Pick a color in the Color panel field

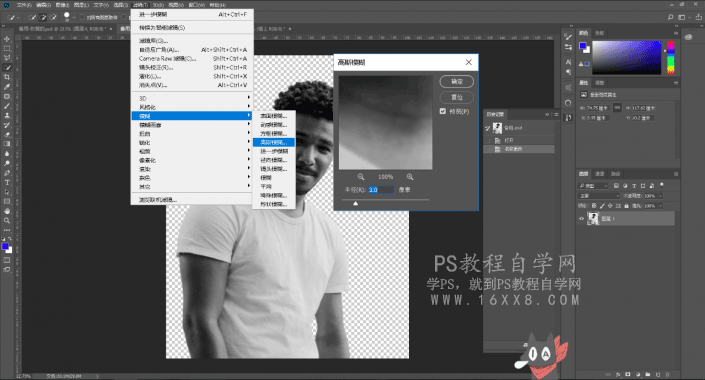pos(627,58)
